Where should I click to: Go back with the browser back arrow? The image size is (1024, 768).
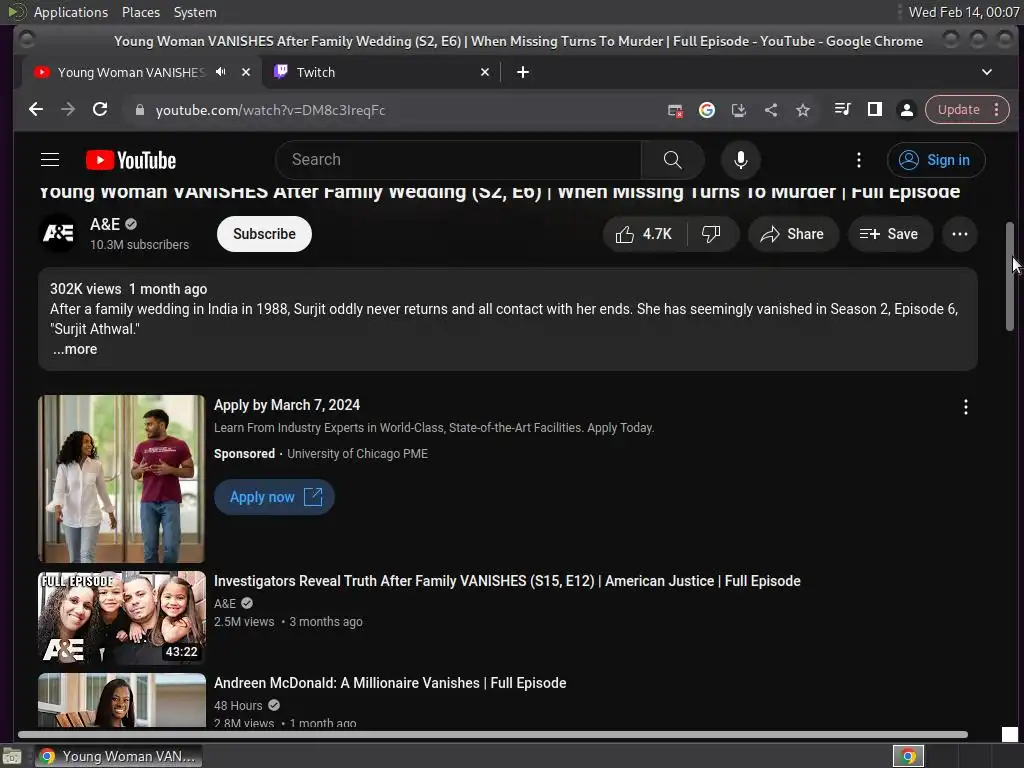coord(36,110)
